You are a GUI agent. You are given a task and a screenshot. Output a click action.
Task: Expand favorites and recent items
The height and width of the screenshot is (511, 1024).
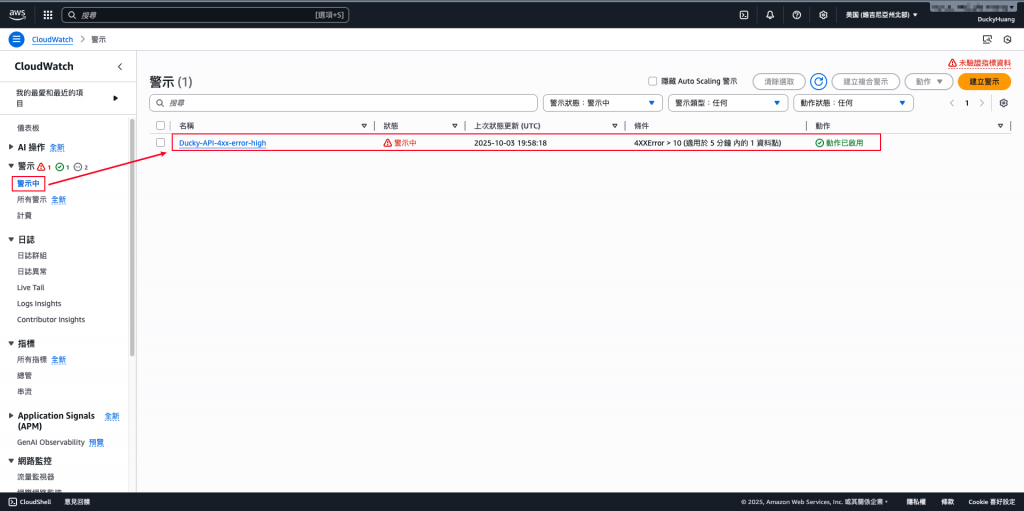click(x=116, y=98)
